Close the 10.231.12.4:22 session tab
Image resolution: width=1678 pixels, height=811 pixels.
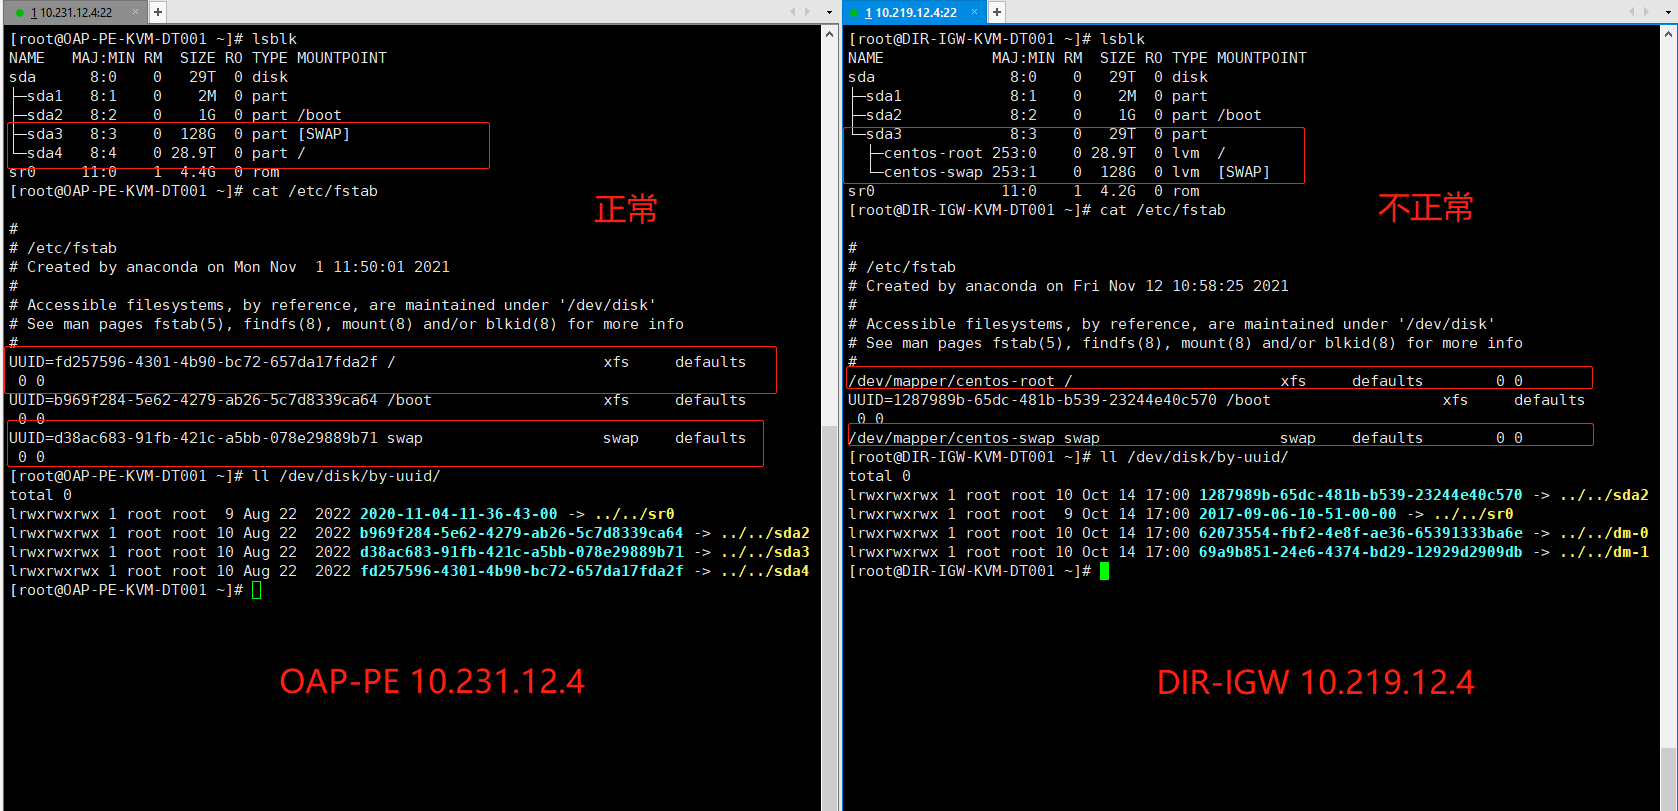pyautogui.click(x=135, y=12)
